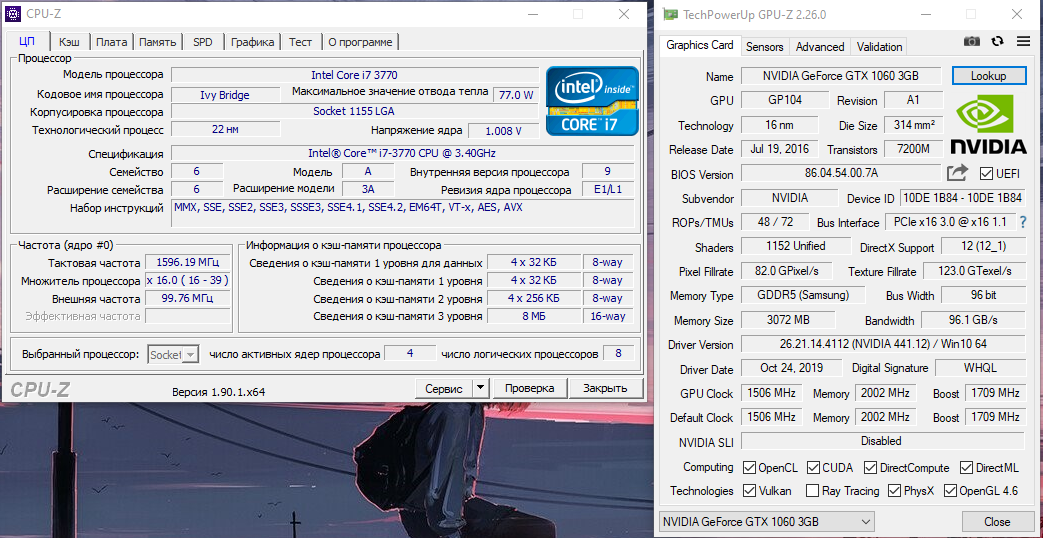Enable the Ray Tracing checkbox

pyautogui.click(x=813, y=491)
